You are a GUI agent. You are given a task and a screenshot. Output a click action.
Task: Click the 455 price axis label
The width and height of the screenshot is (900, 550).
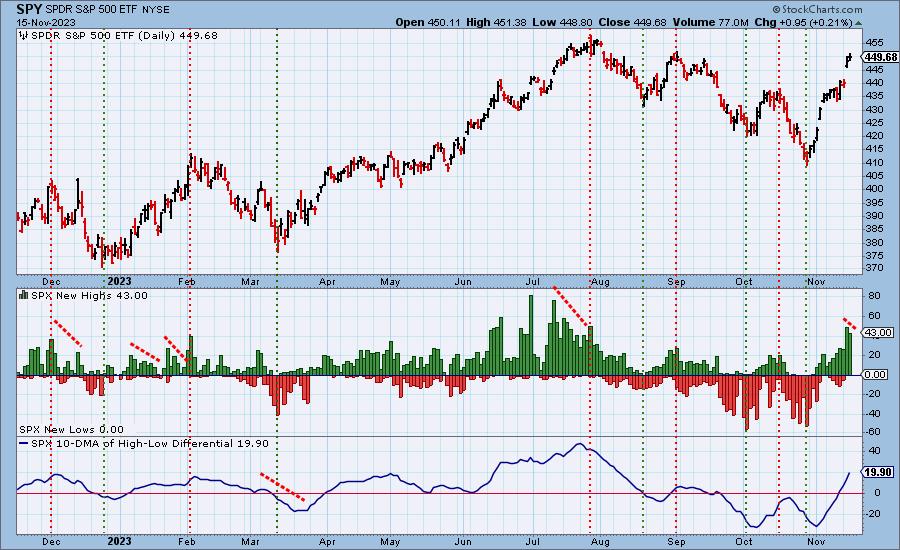874,42
